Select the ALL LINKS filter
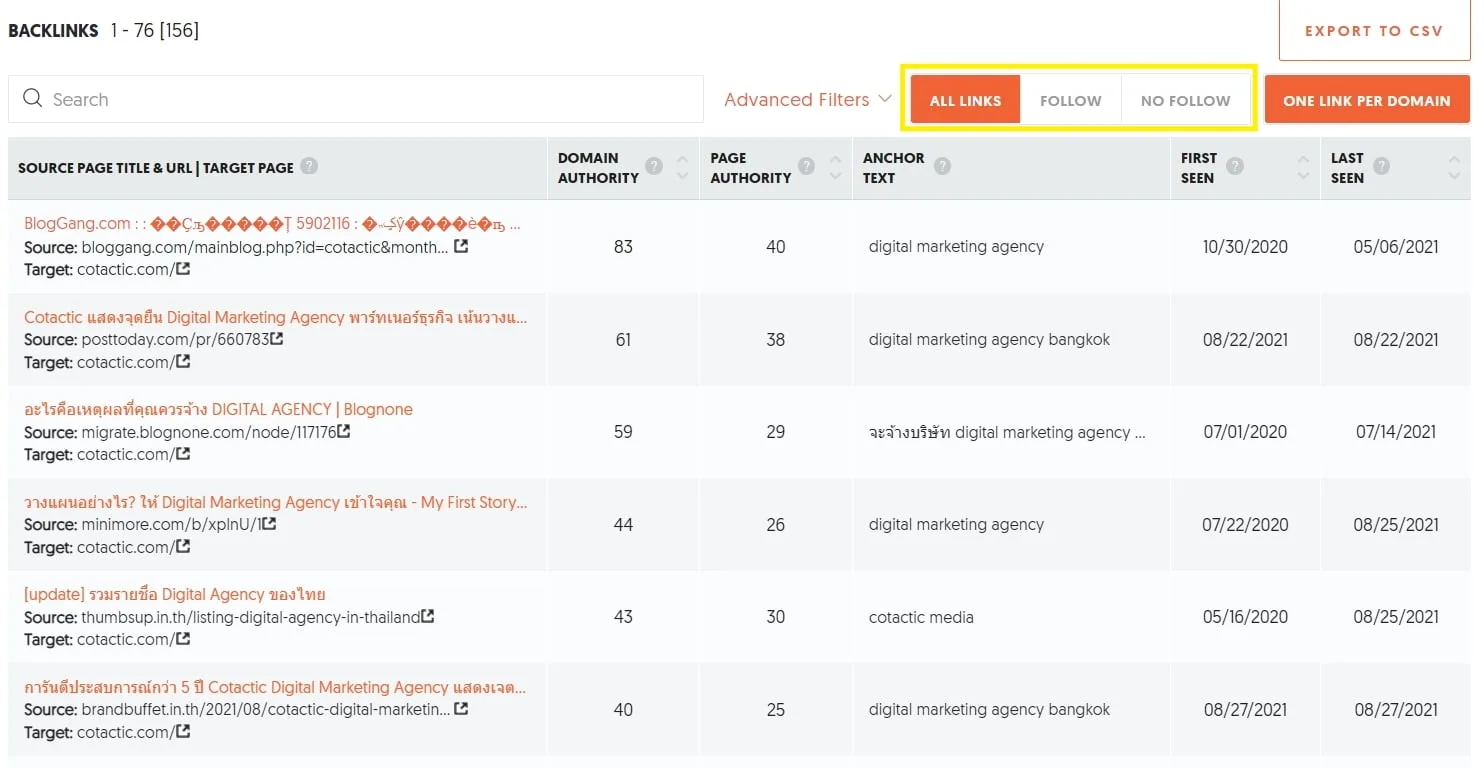The width and height of the screenshot is (1484, 768). (964, 99)
